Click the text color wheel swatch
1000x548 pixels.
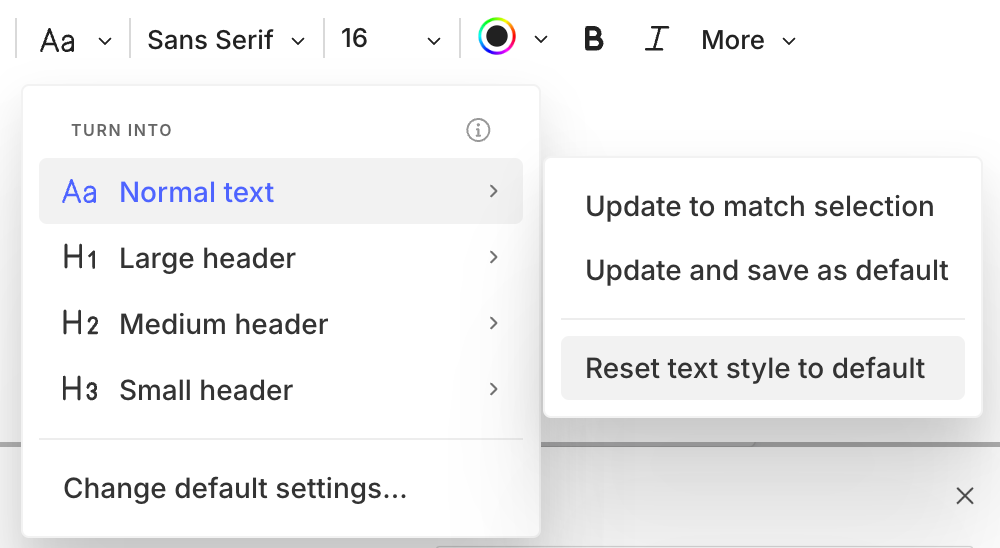[x=497, y=36]
